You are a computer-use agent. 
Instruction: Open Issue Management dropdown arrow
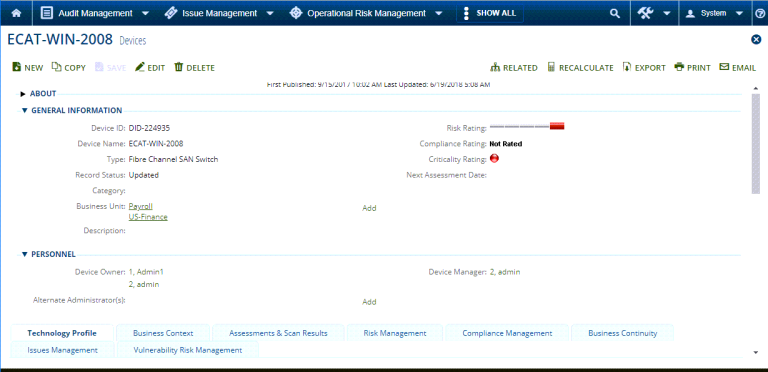click(x=270, y=14)
